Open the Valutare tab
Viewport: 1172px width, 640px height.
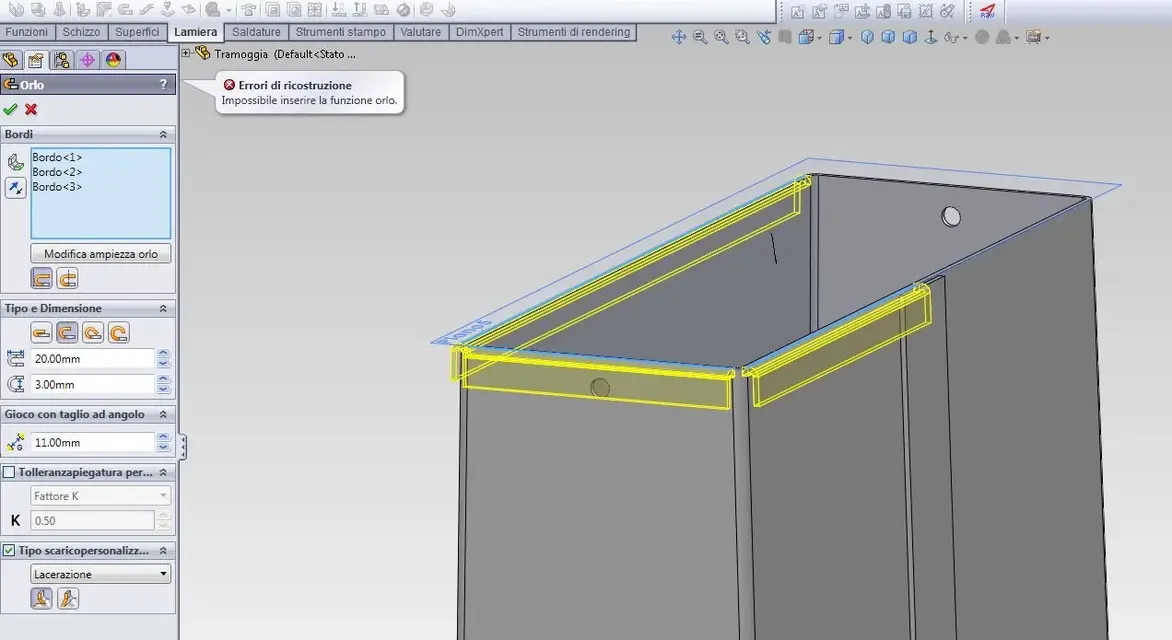[x=420, y=32]
